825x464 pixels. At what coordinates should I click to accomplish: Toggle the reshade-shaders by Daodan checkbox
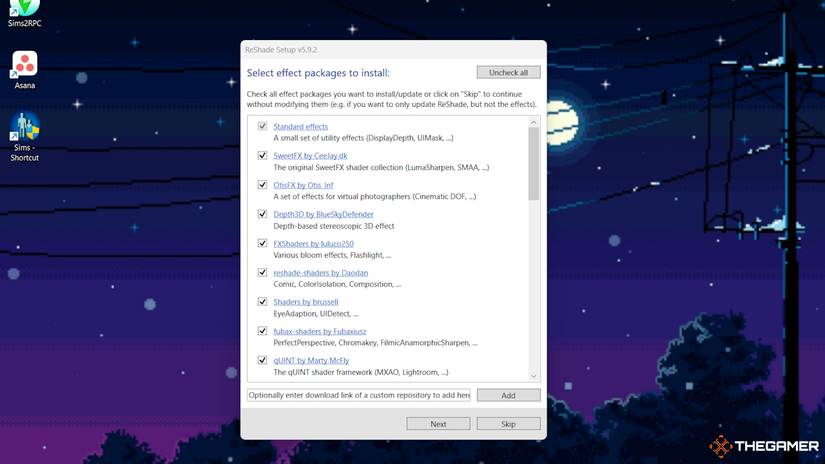[x=262, y=272]
